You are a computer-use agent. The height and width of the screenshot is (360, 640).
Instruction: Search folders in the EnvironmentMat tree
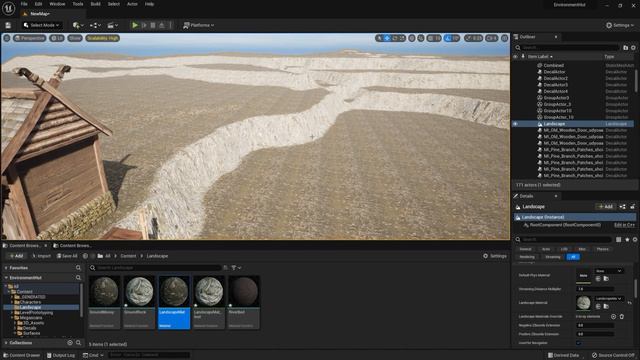[78, 278]
